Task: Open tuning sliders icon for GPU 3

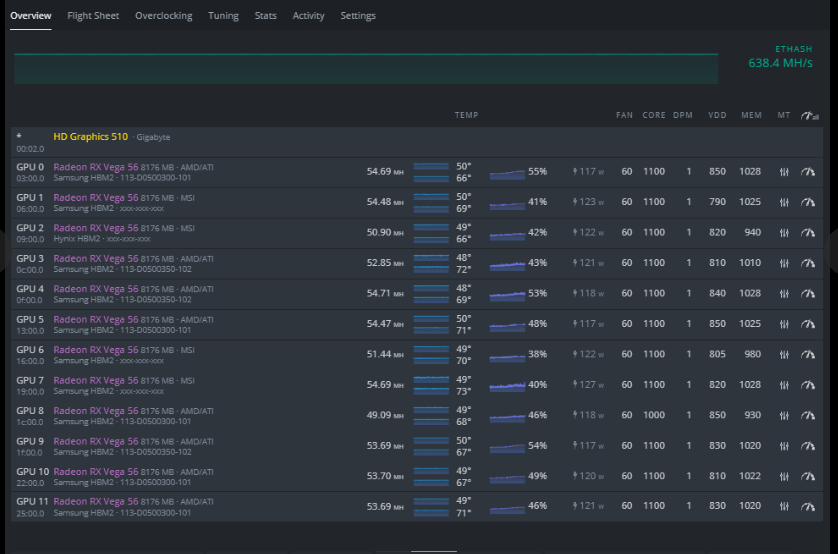Action: tap(783, 263)
